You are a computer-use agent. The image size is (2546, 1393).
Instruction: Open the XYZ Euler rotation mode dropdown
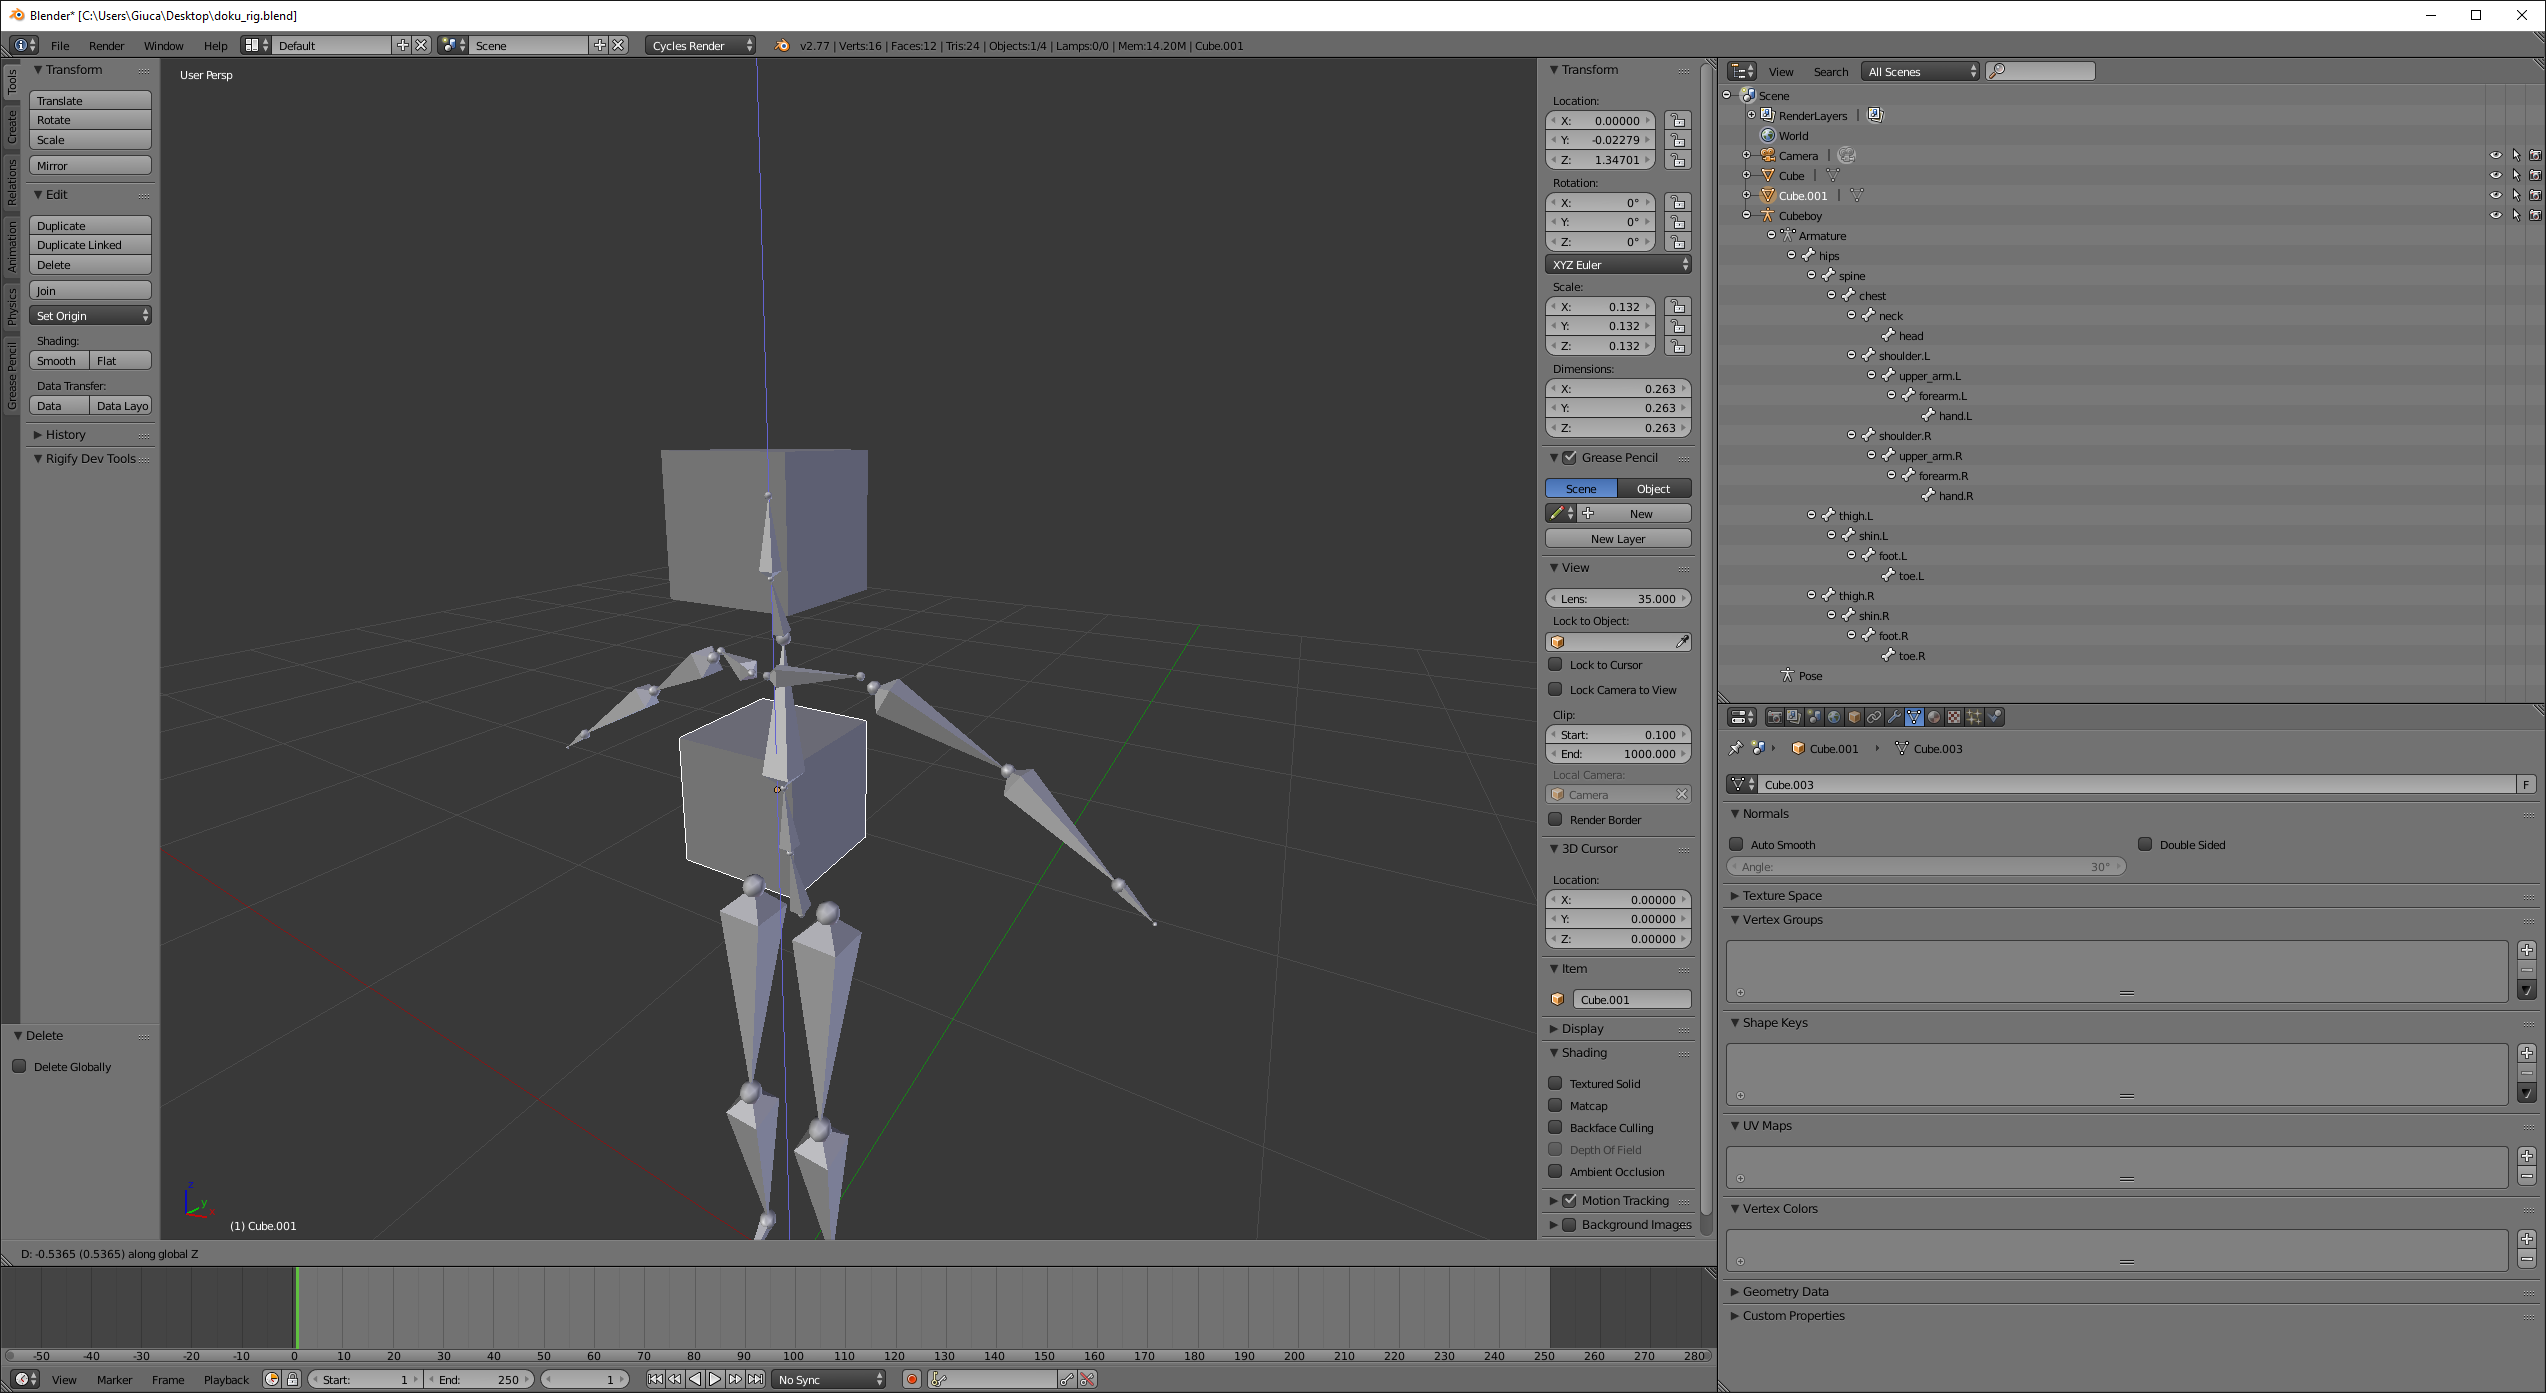pyautogui.click(x=1618, y=264)
